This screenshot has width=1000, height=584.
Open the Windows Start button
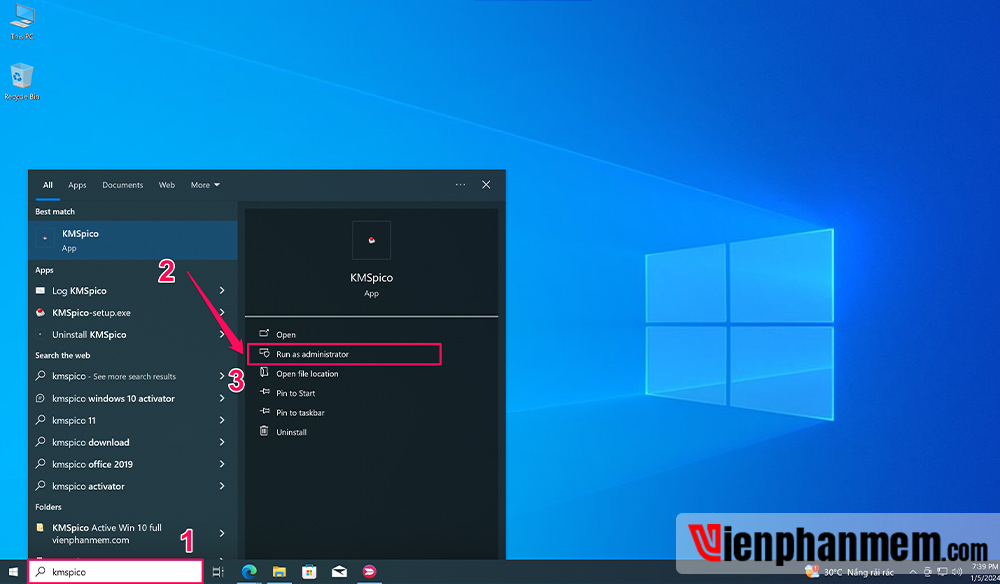point(14,572)
